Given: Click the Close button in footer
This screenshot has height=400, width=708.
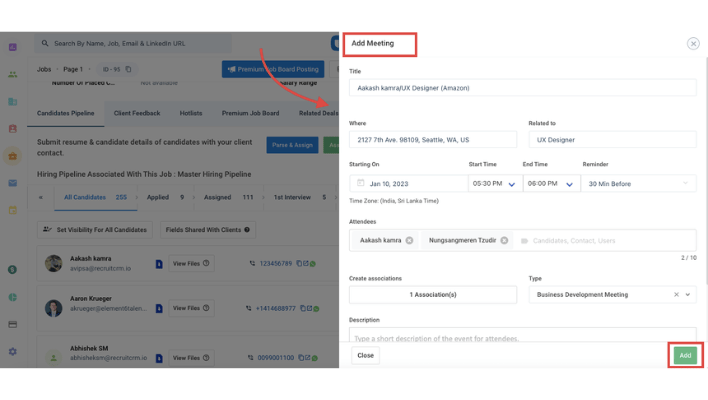Looking at the screenshot, I should click(x=365, y=355).
